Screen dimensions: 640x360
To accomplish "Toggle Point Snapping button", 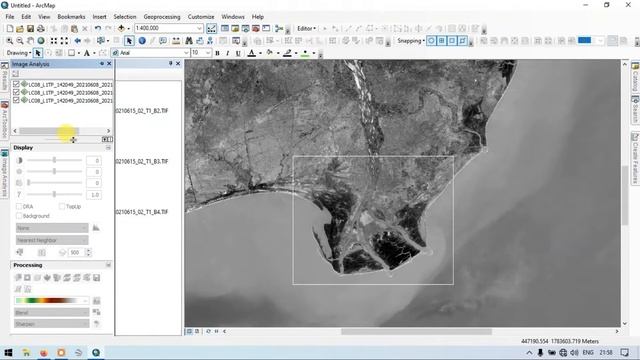I will coord(431,41).
